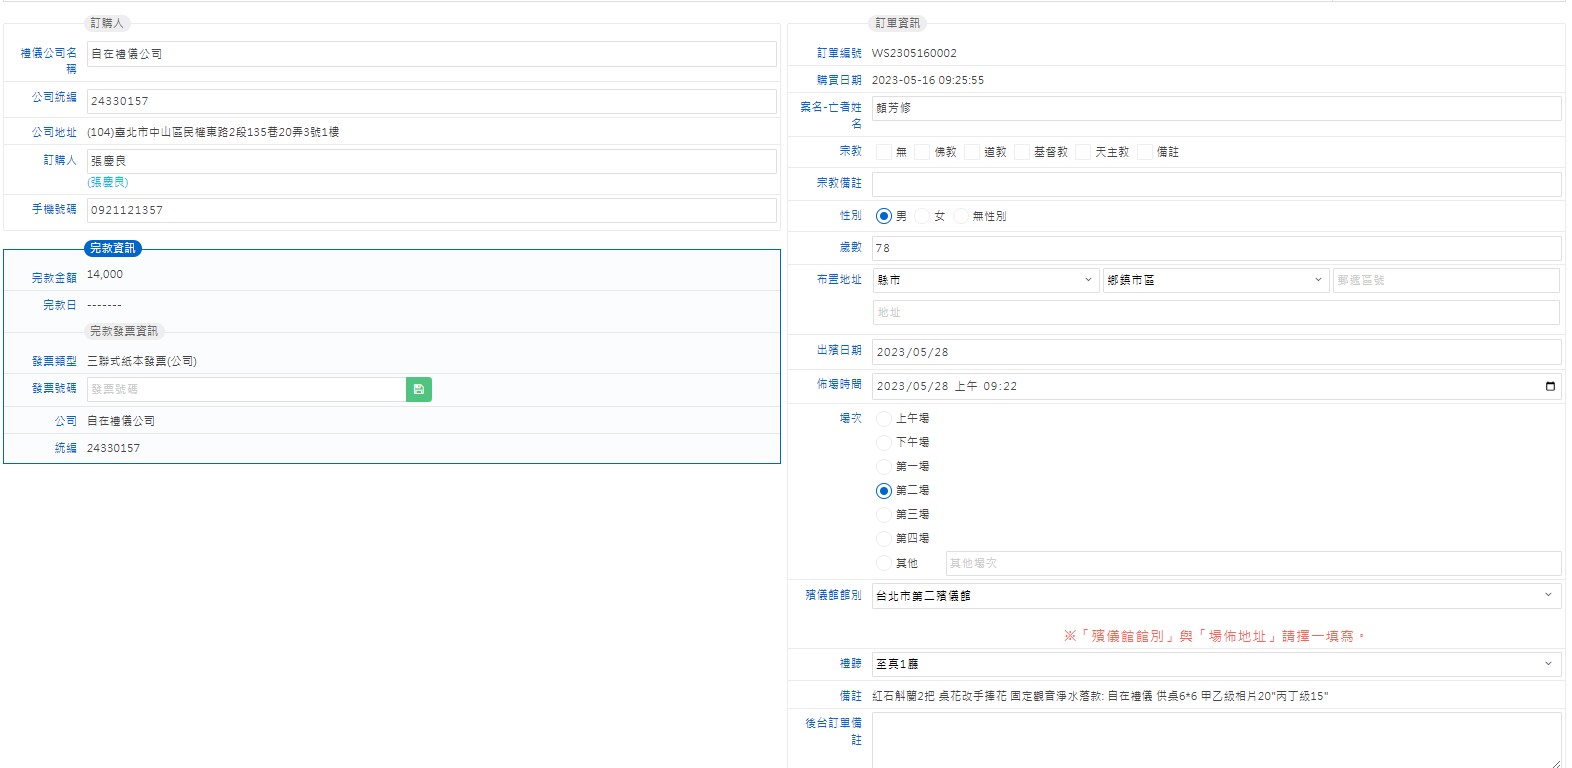Image resolution: width=1572 pixels, height=768 pixels.
Task: Click the (張慶良) link under 訂購人
Action: pos(108,182)
